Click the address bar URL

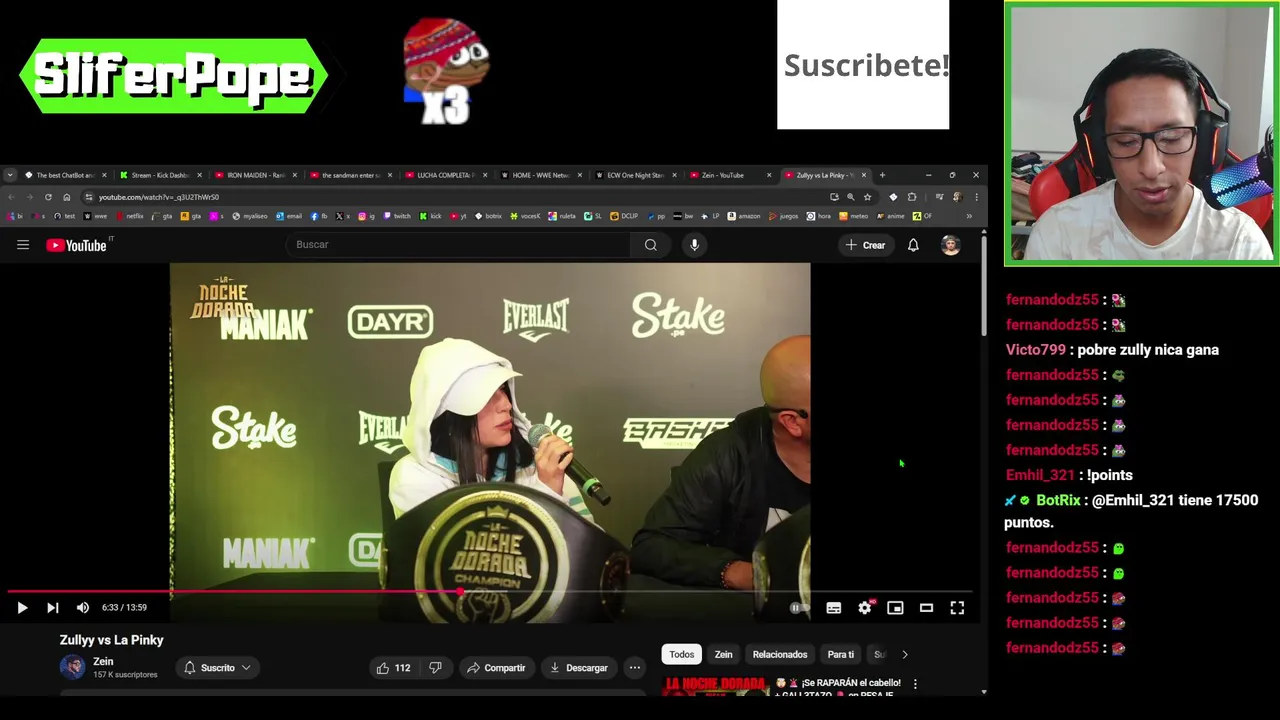[x=159, y=197]
